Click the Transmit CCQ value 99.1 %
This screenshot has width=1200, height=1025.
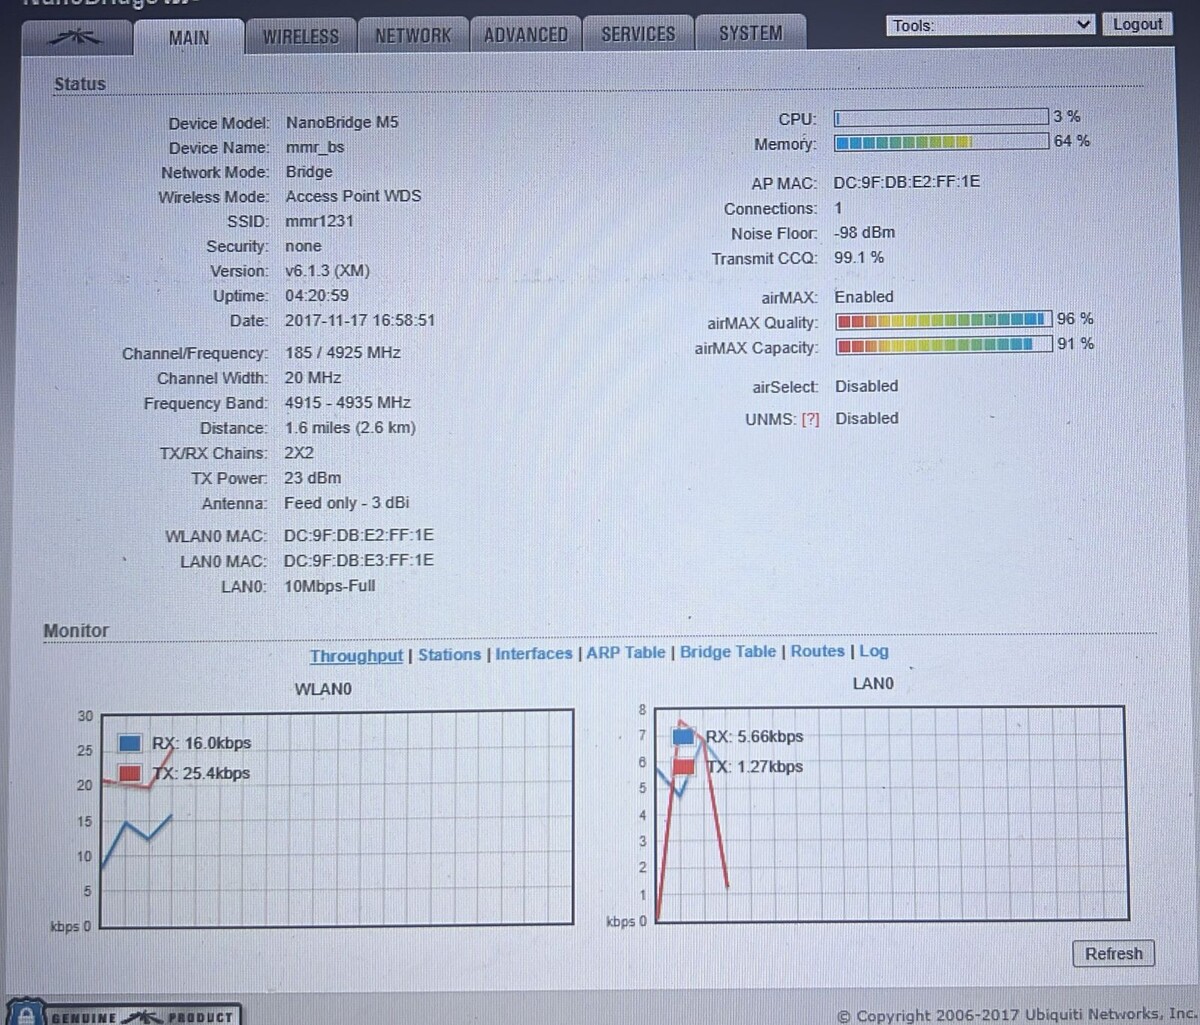tap(859, 258)
